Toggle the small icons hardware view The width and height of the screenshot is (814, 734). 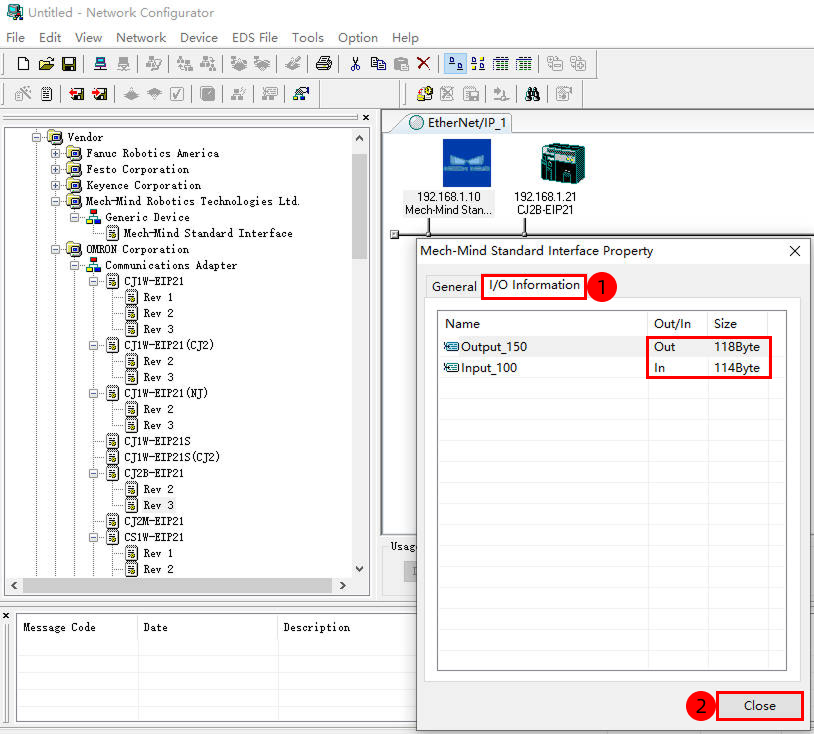pos(478,63)
